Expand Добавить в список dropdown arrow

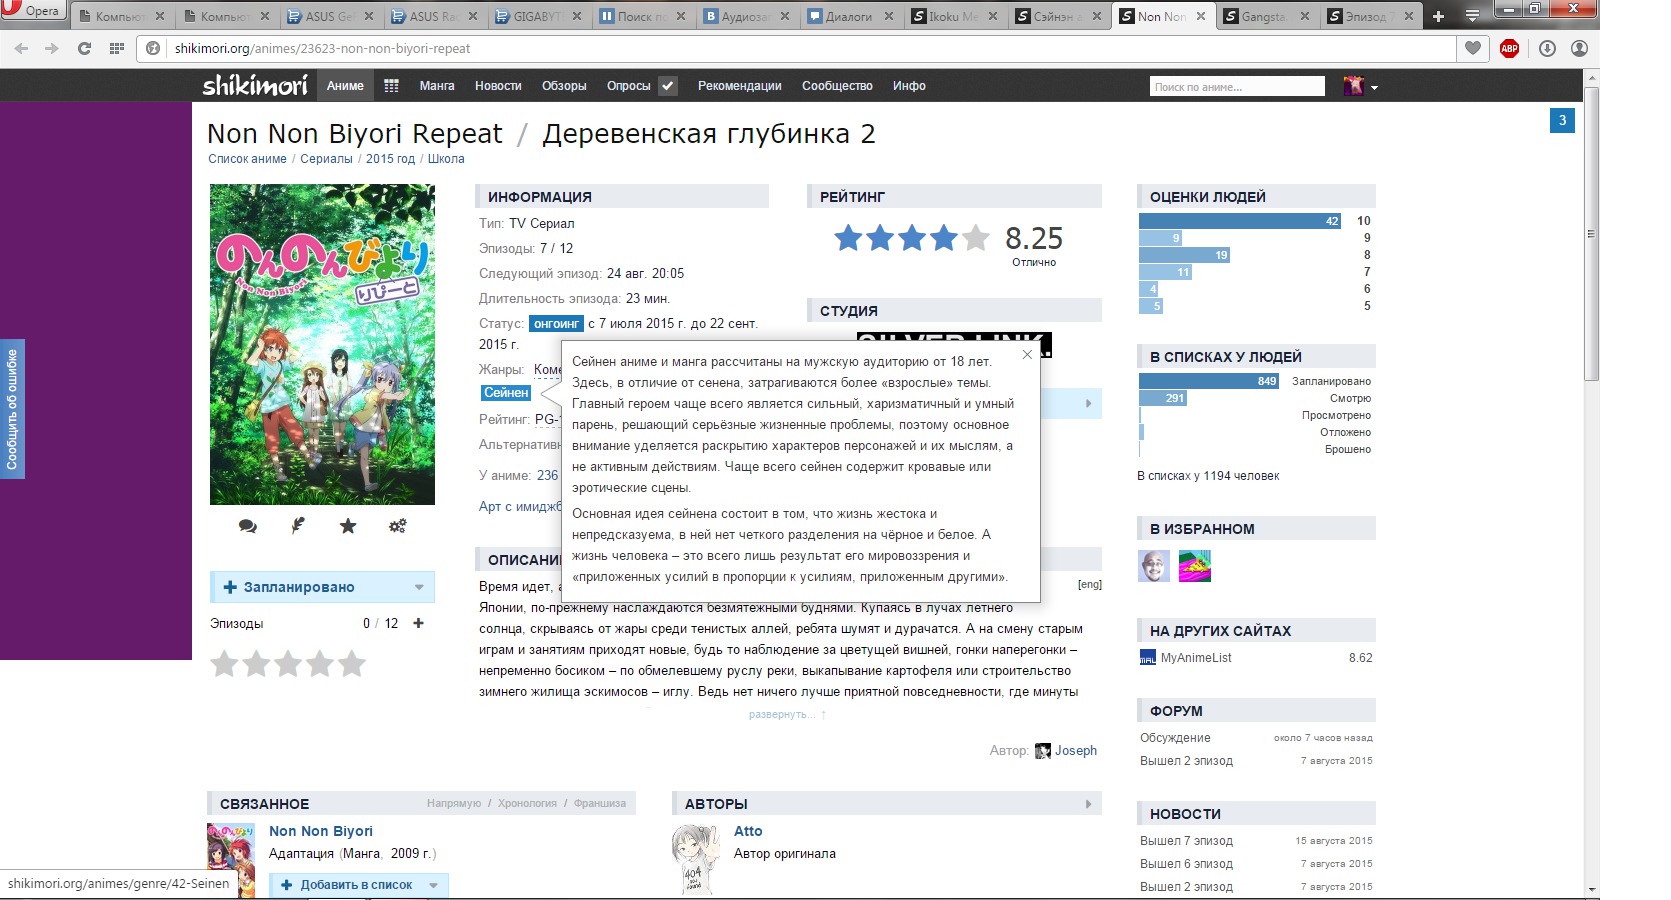click(x=433, y=885)
